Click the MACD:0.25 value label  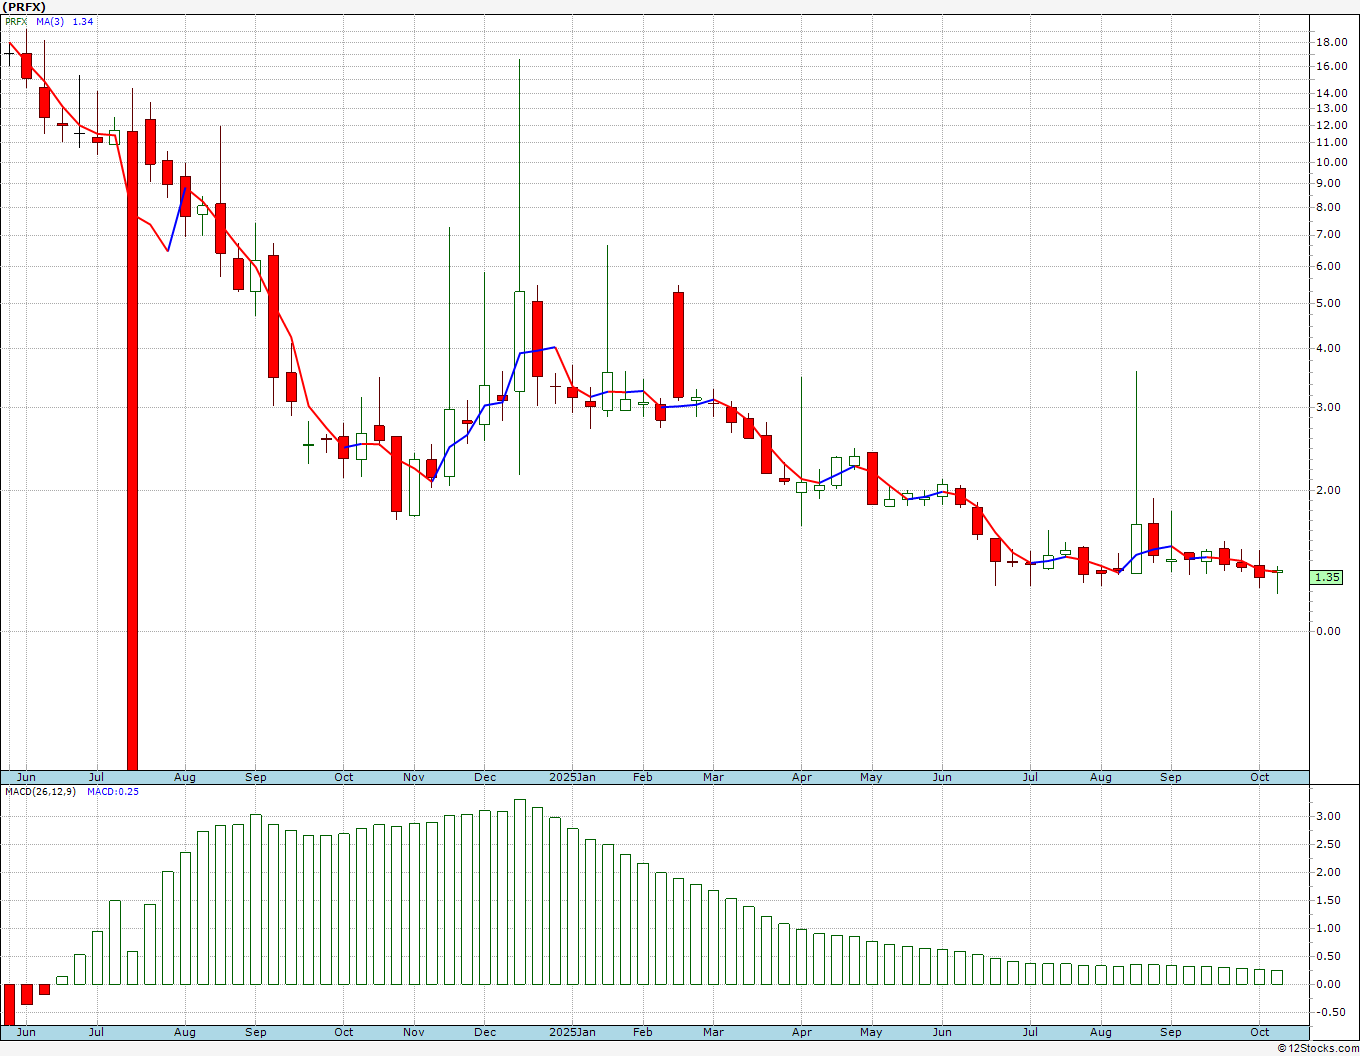point(113,791)
